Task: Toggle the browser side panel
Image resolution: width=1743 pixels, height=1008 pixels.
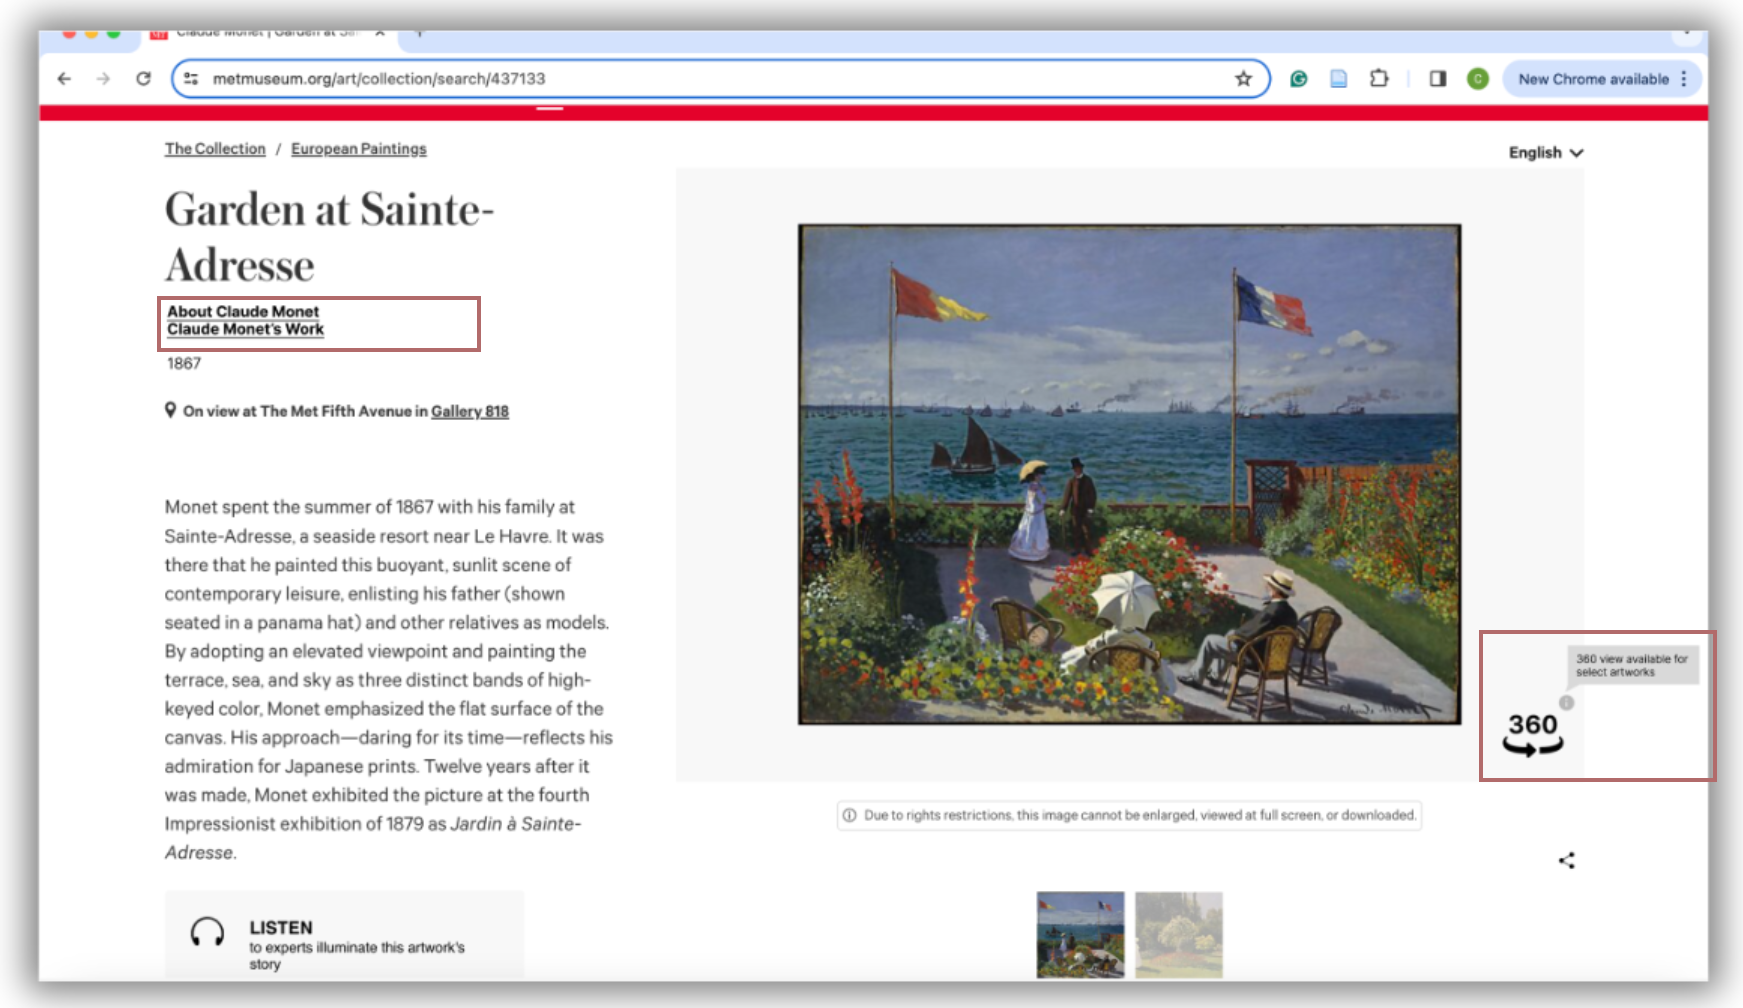Action: 1438,78
